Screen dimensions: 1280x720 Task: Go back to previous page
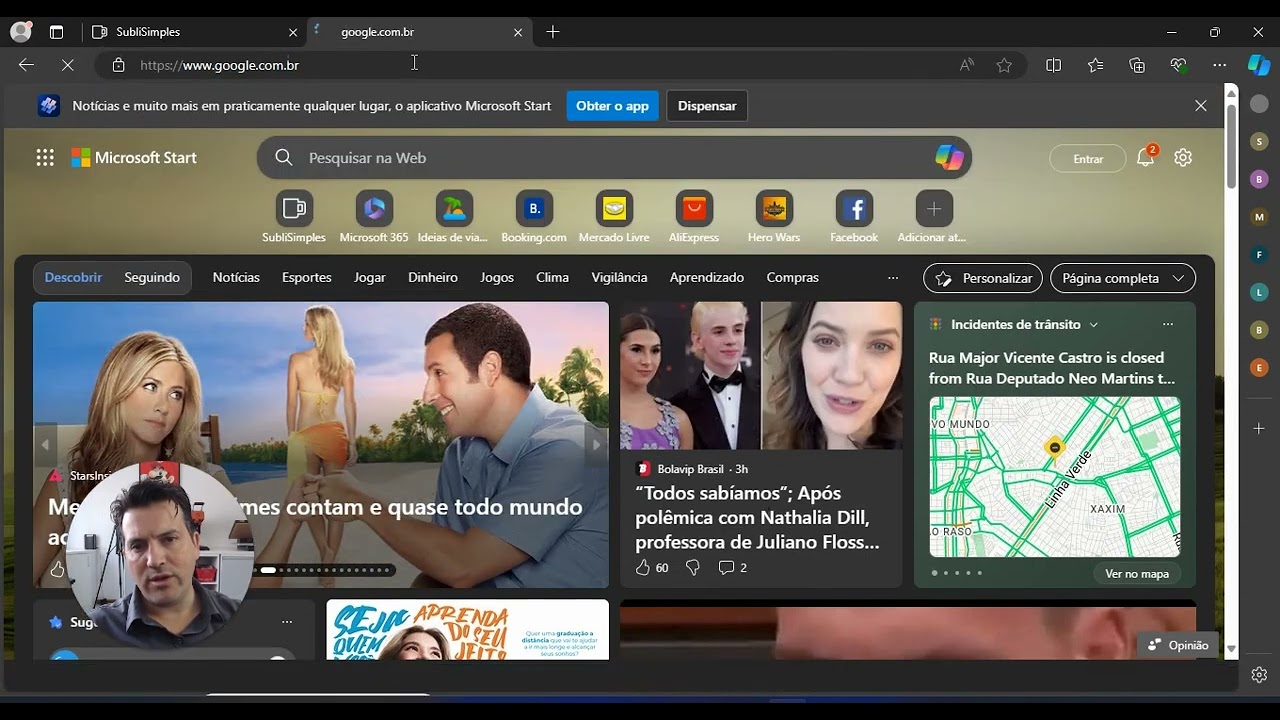26,65
